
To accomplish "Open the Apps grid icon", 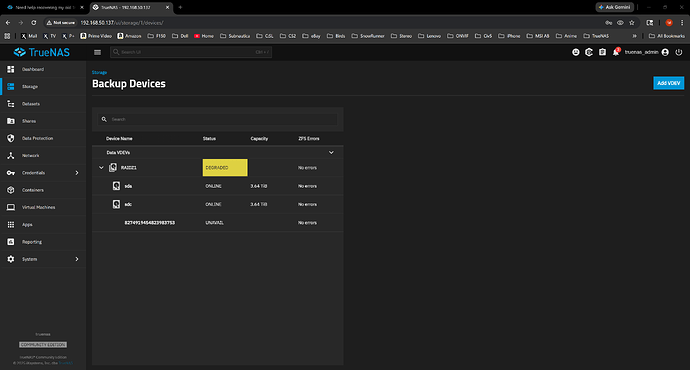I will (x=11, y=224).
